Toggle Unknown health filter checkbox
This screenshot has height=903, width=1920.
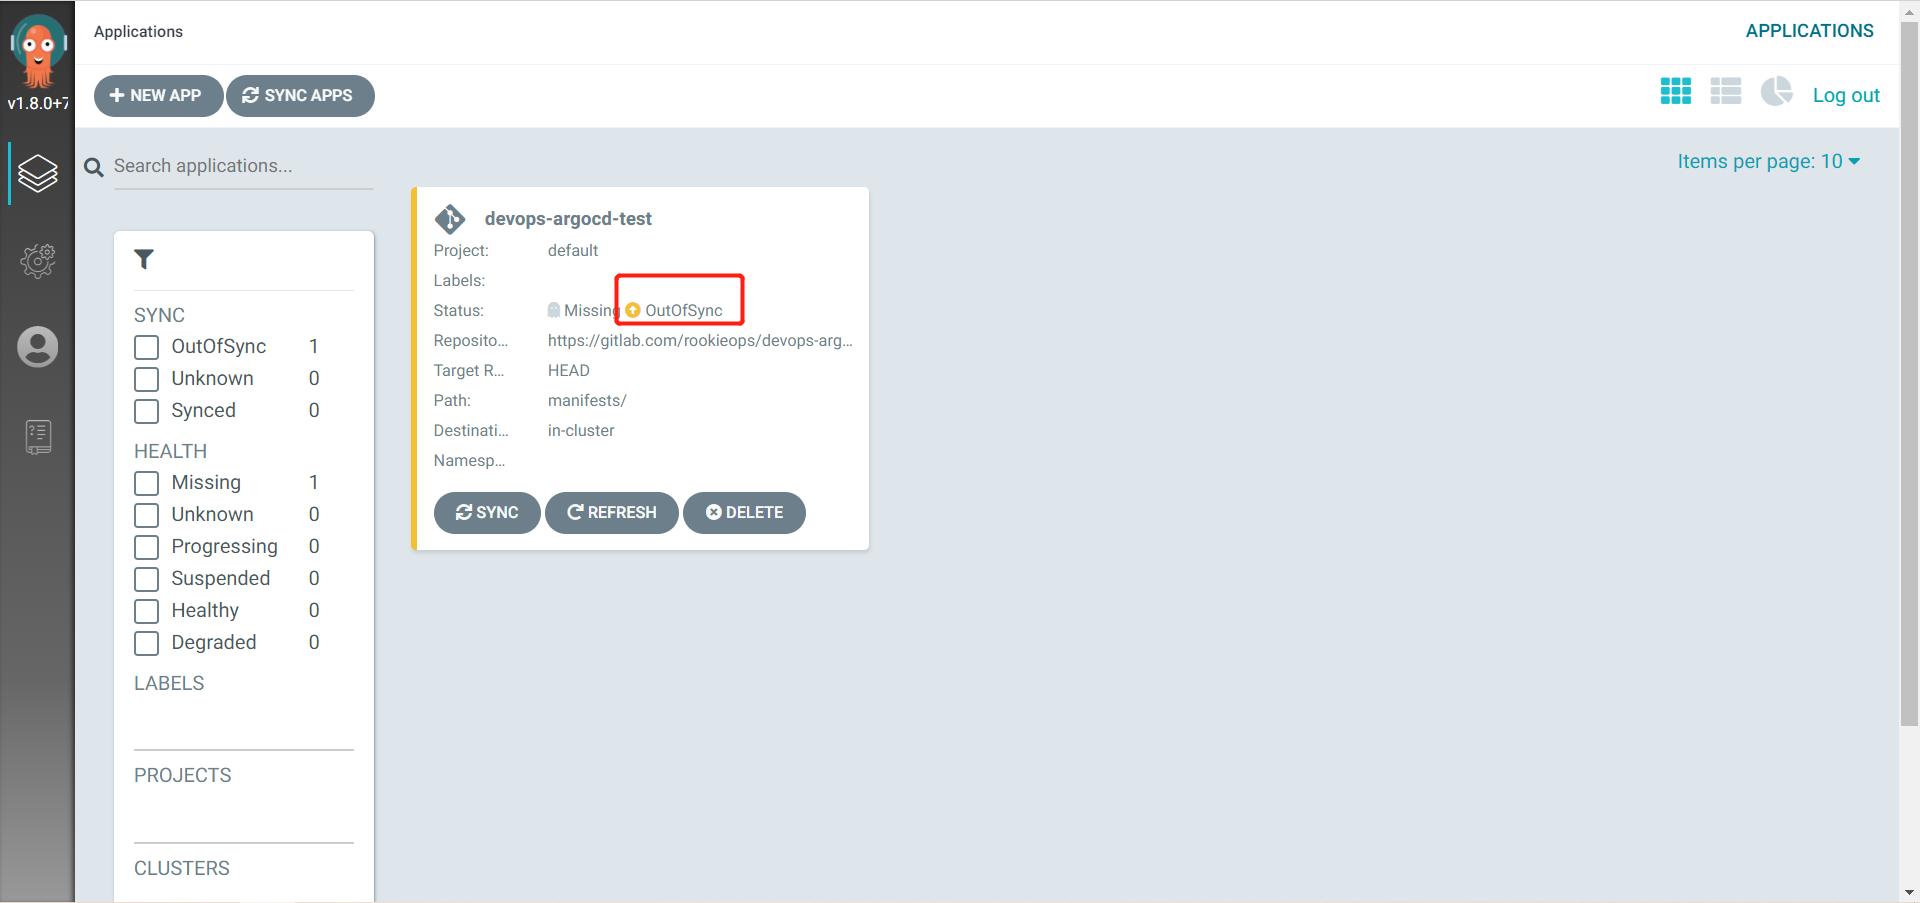[x=147, y=515]
